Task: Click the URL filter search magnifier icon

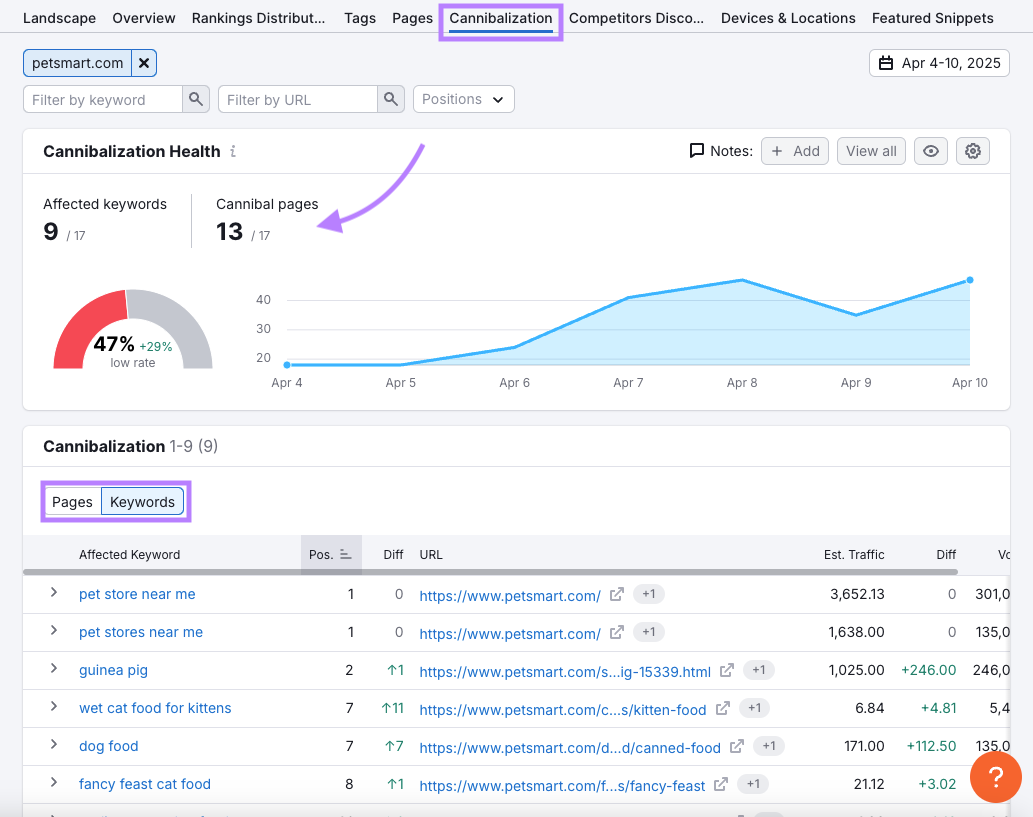Action: [x=391, y=99]
